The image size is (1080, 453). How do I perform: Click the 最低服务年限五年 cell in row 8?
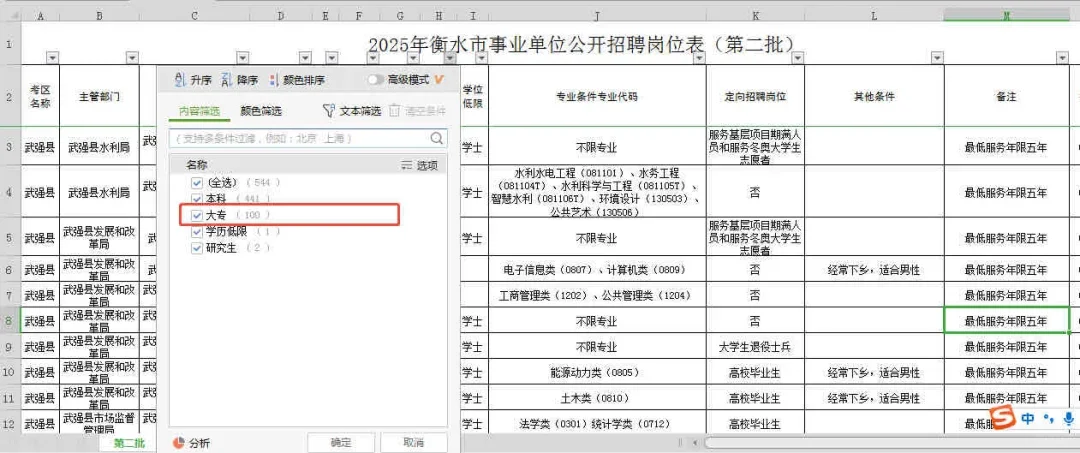(1006, 321)
